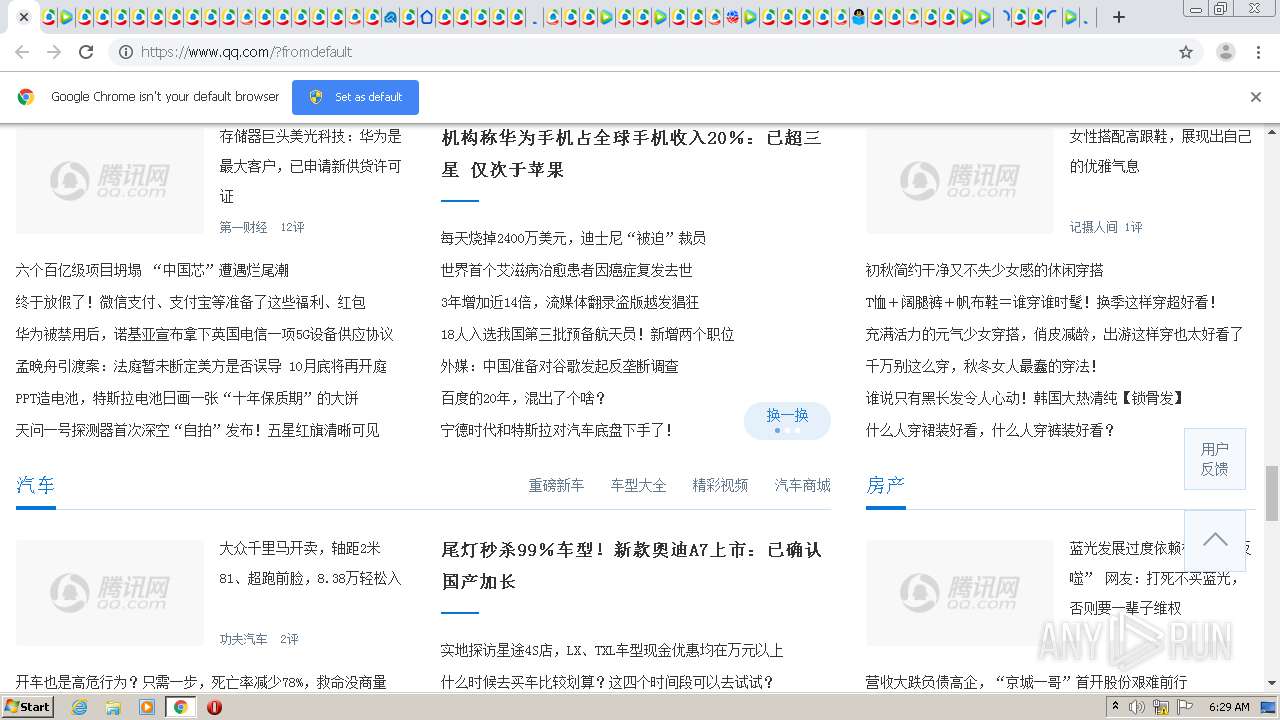
Task: Show hidden system tray icons
Action: (1116, 707)
